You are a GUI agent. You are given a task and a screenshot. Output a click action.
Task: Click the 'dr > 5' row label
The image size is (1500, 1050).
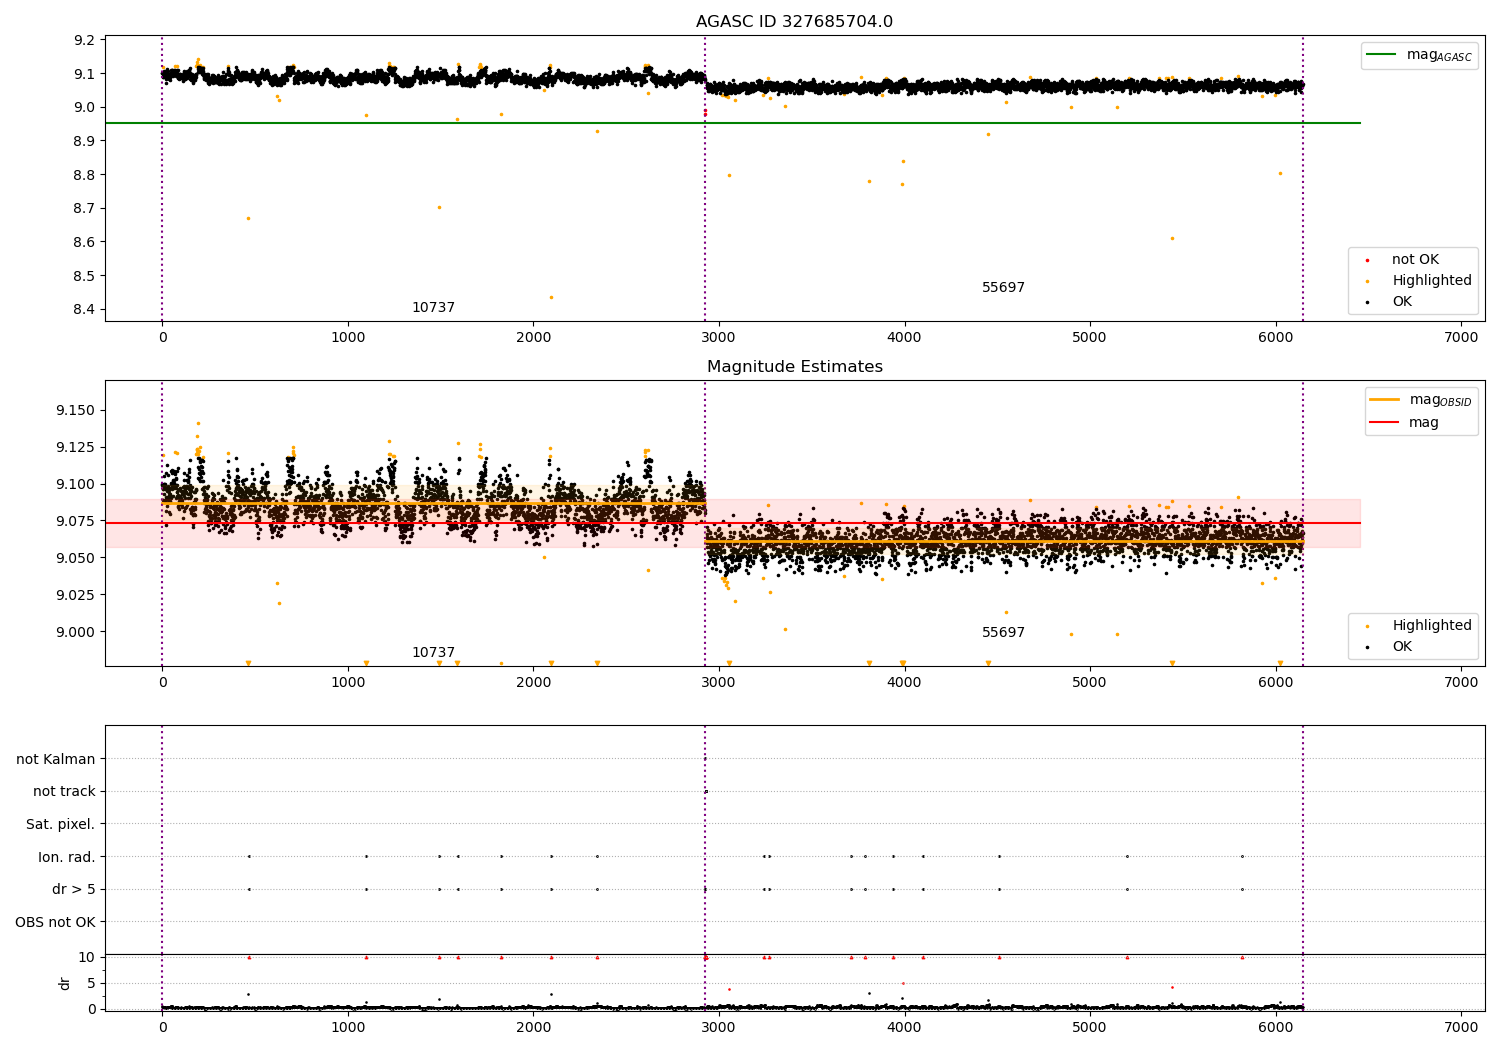(74, 890)
